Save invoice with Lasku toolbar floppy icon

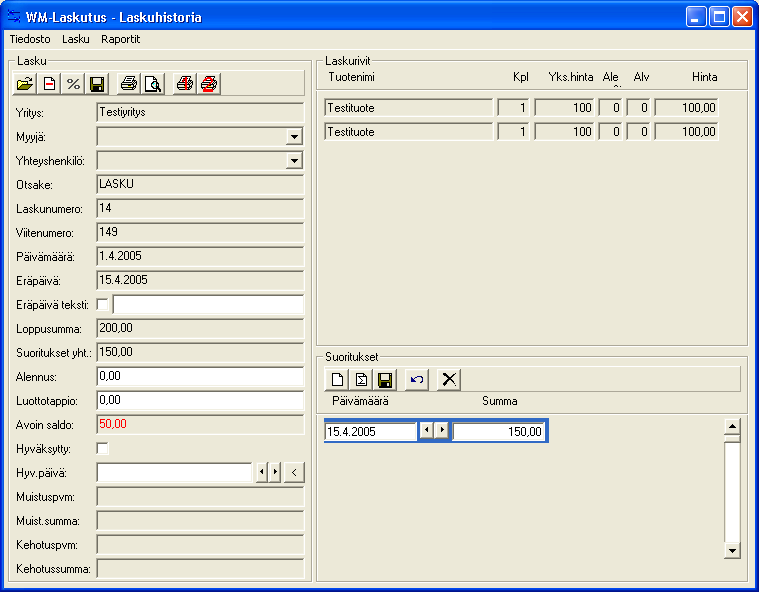point(97,84)
